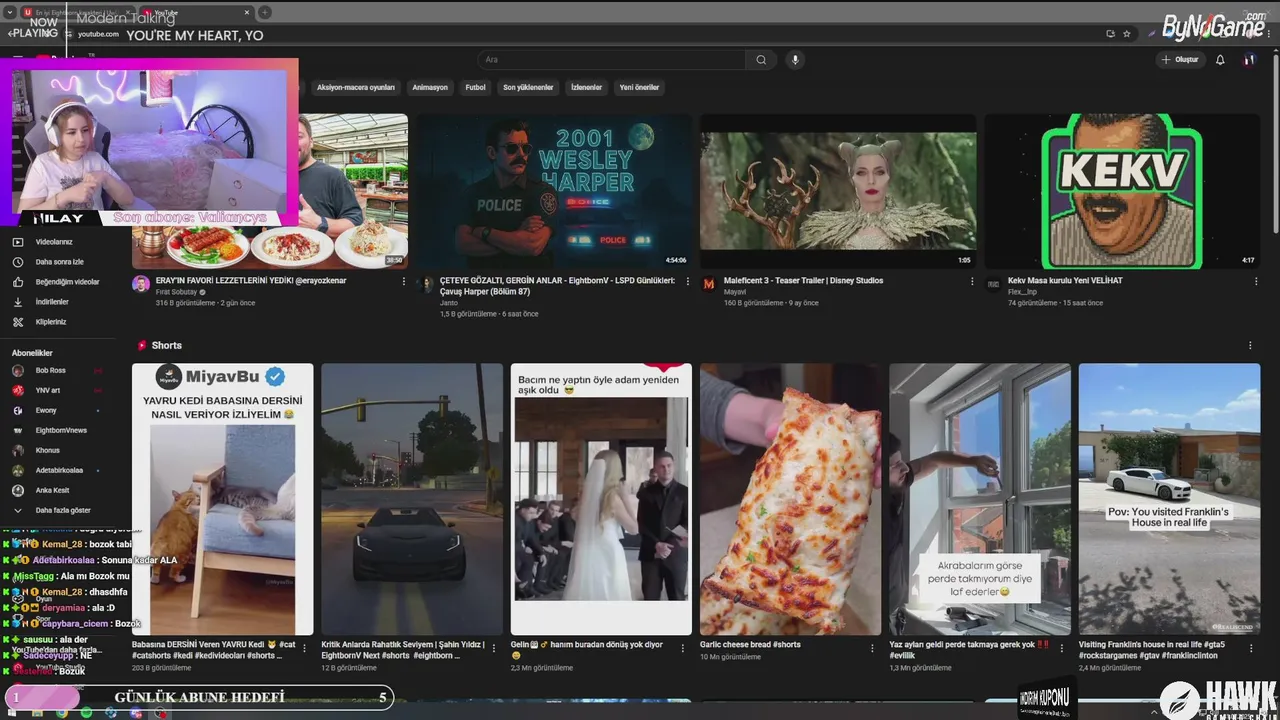Play the Maleficent 3 teaser thumbnail

point(838,191)
